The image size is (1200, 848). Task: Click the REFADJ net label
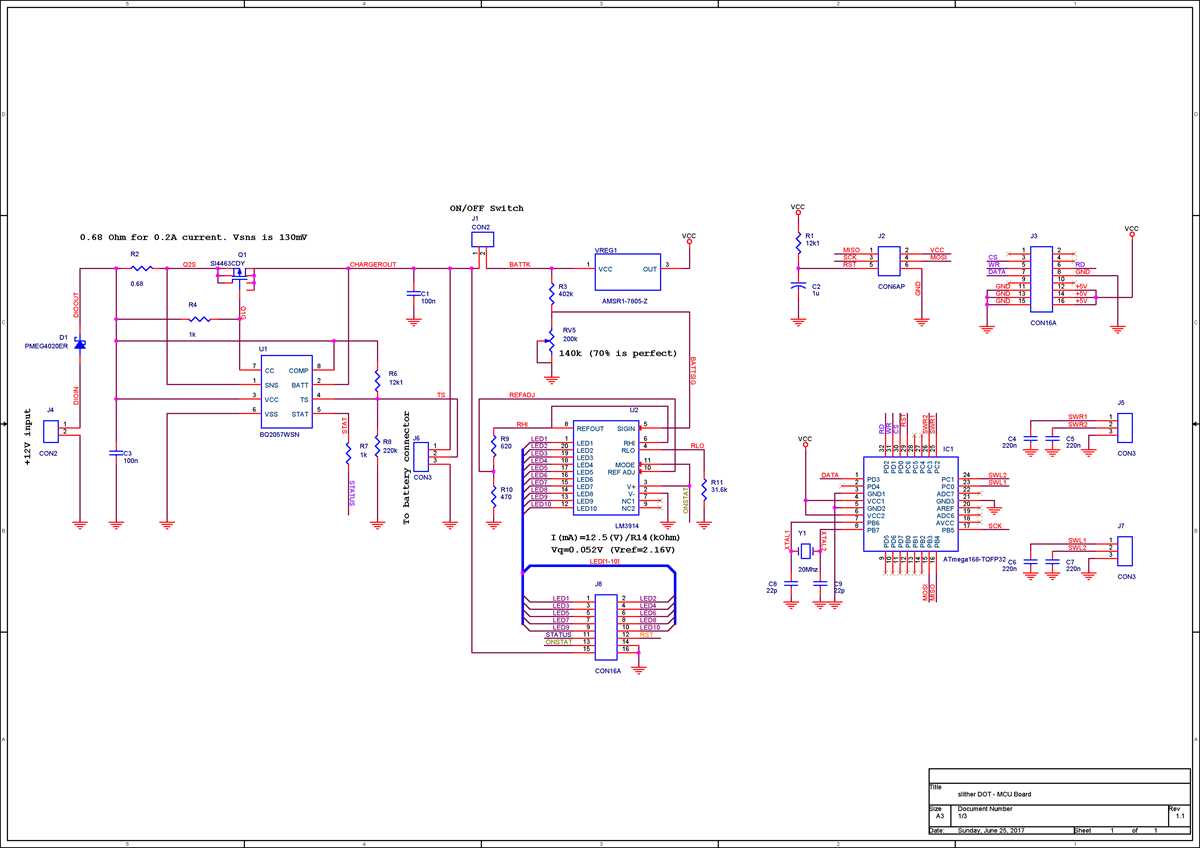[x=522, y=395]
